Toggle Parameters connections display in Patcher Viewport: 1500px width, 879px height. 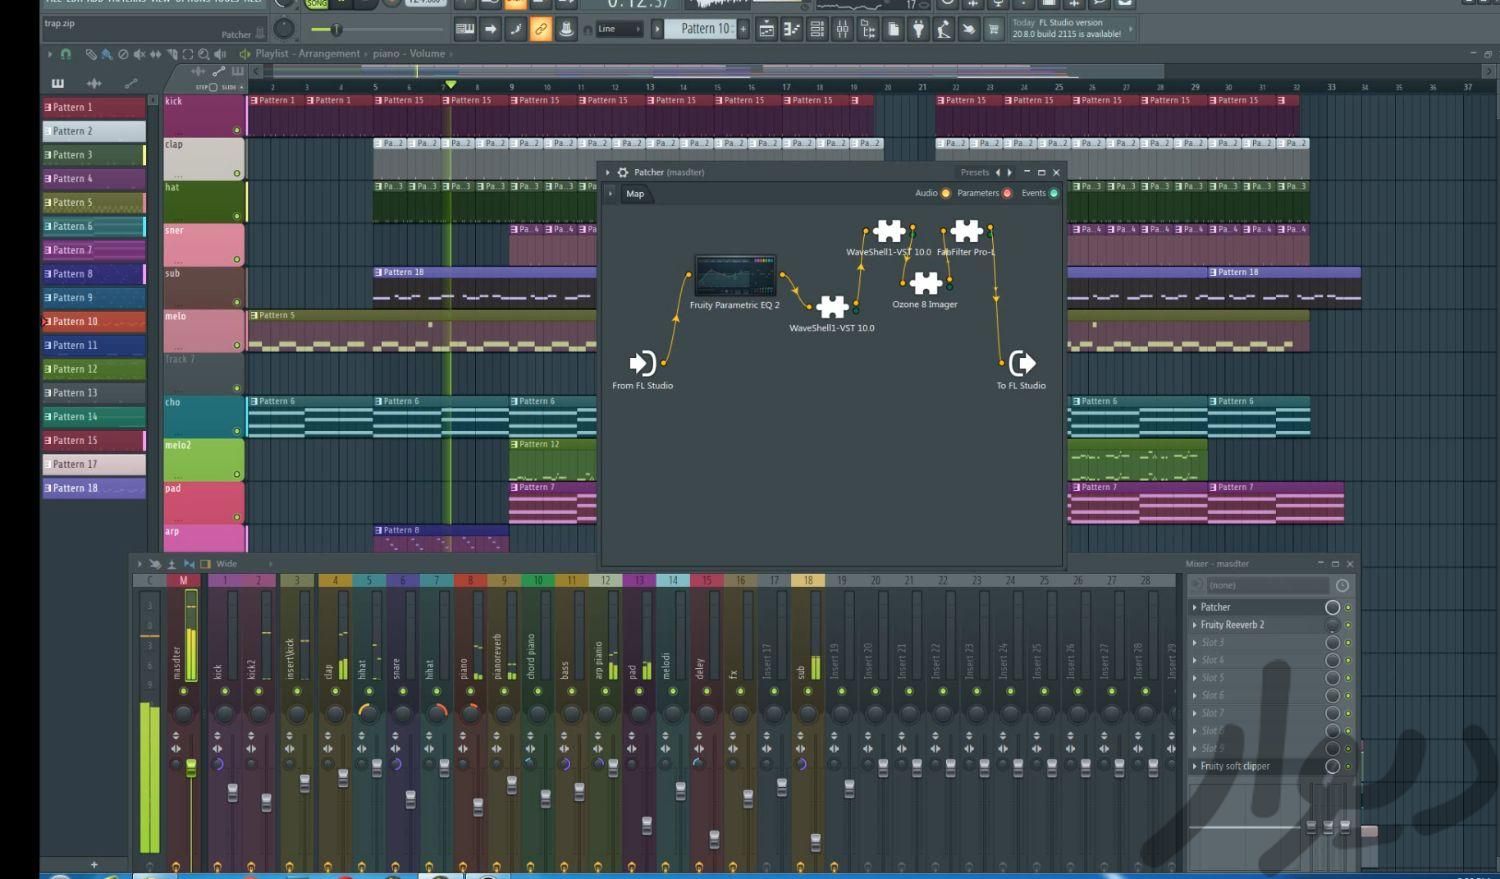coord(1007,193)
